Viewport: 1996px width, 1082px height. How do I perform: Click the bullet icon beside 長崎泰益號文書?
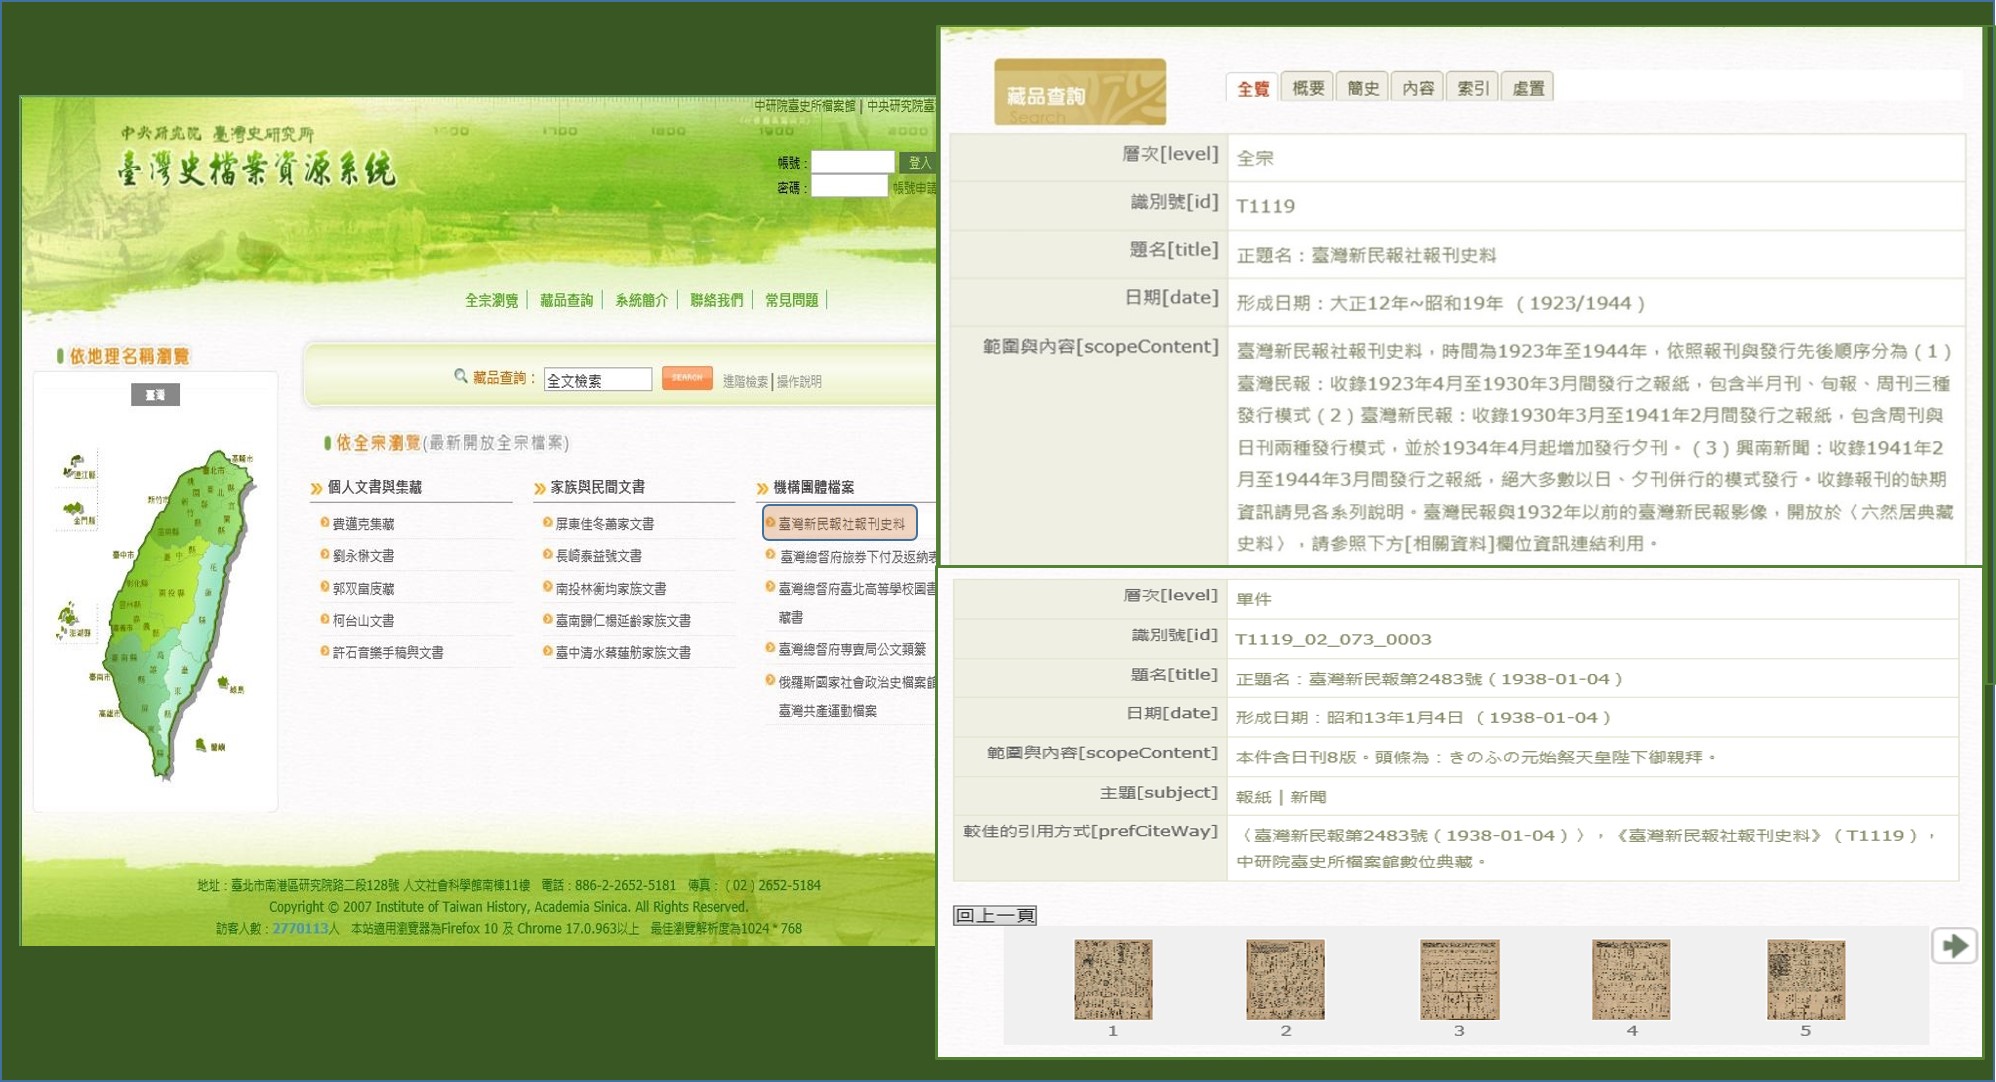[547, 555]
